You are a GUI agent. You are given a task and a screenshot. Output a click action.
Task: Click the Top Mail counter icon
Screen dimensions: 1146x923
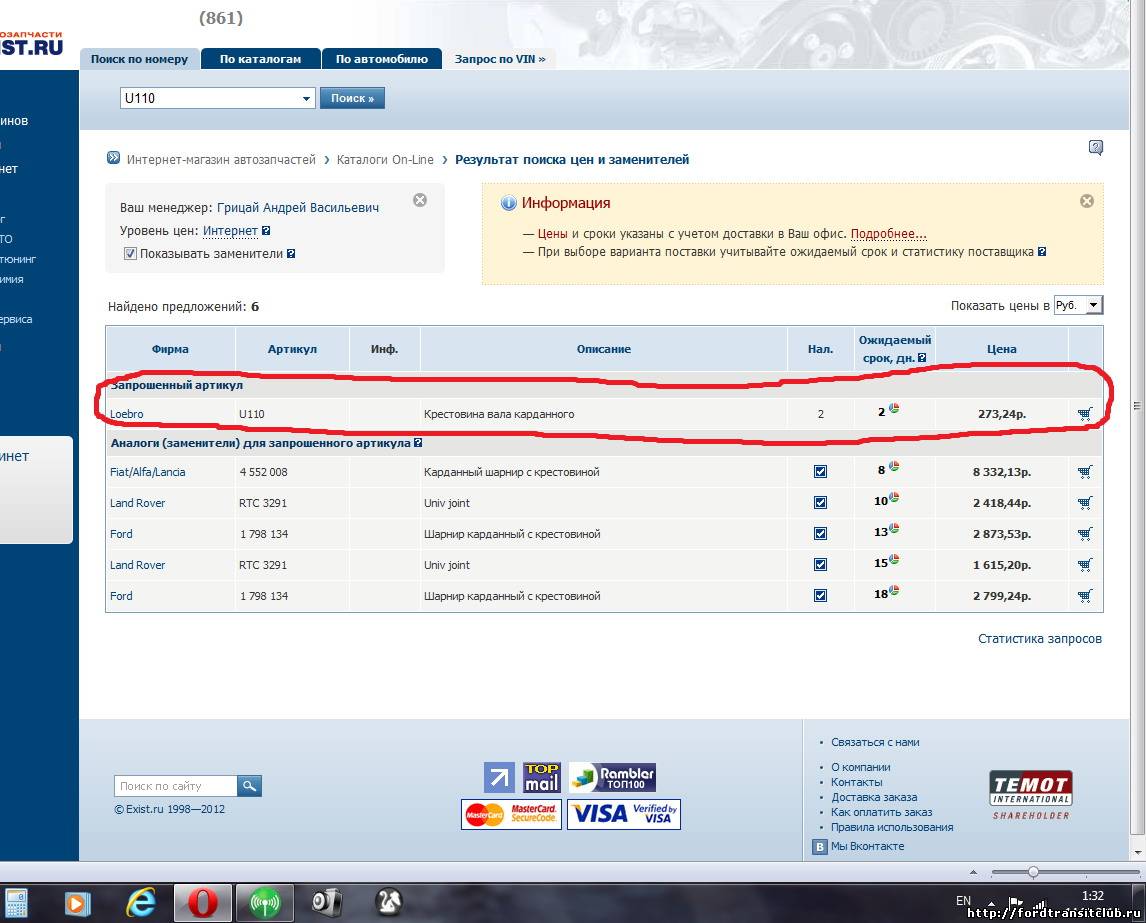542,778
